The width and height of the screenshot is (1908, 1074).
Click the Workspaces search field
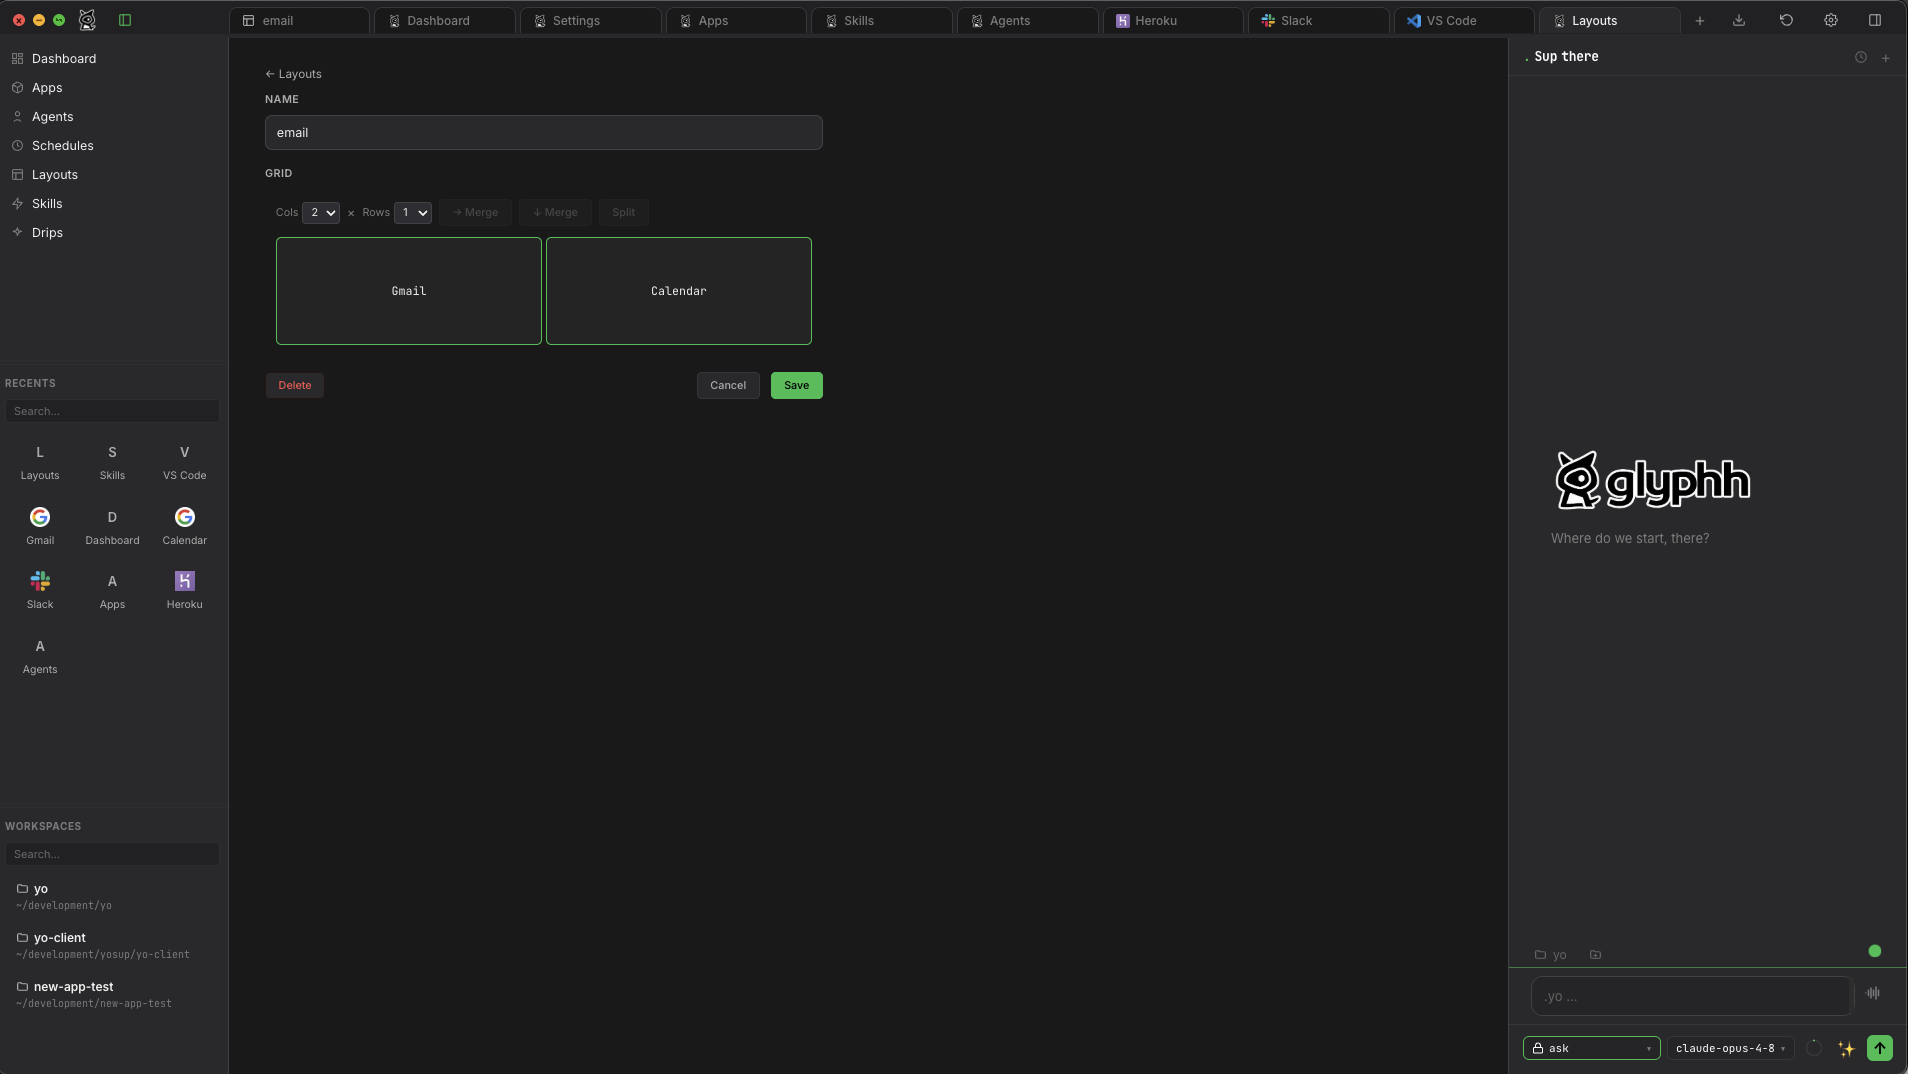[x=112, y=854]
